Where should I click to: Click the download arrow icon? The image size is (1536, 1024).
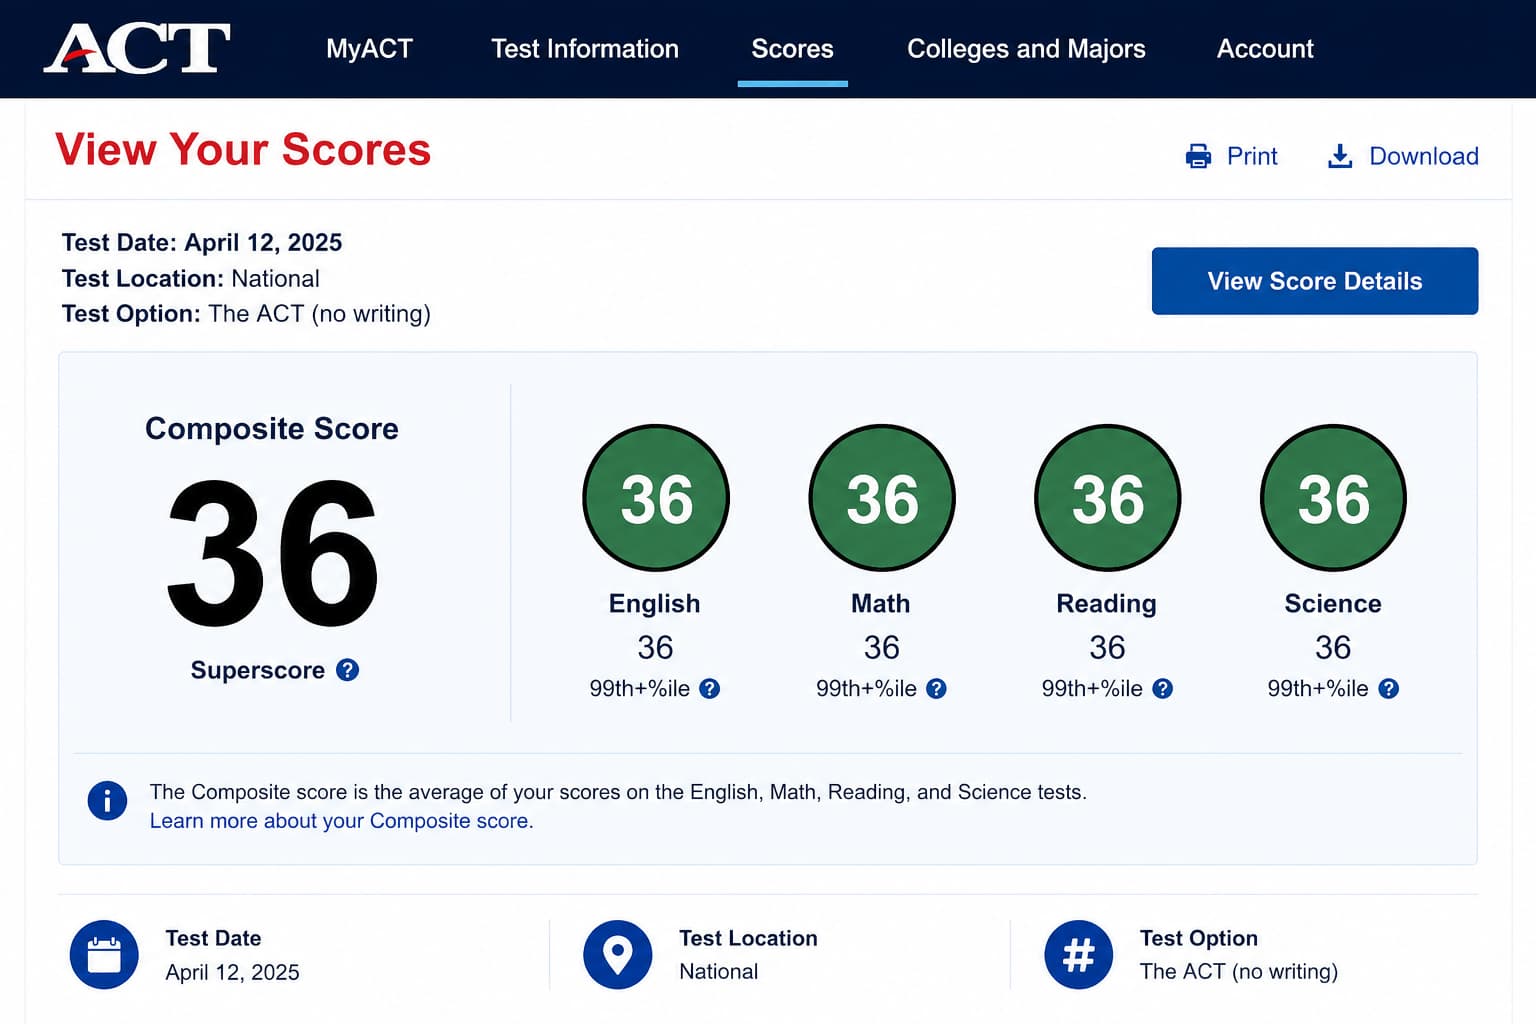click(1340, 156)
